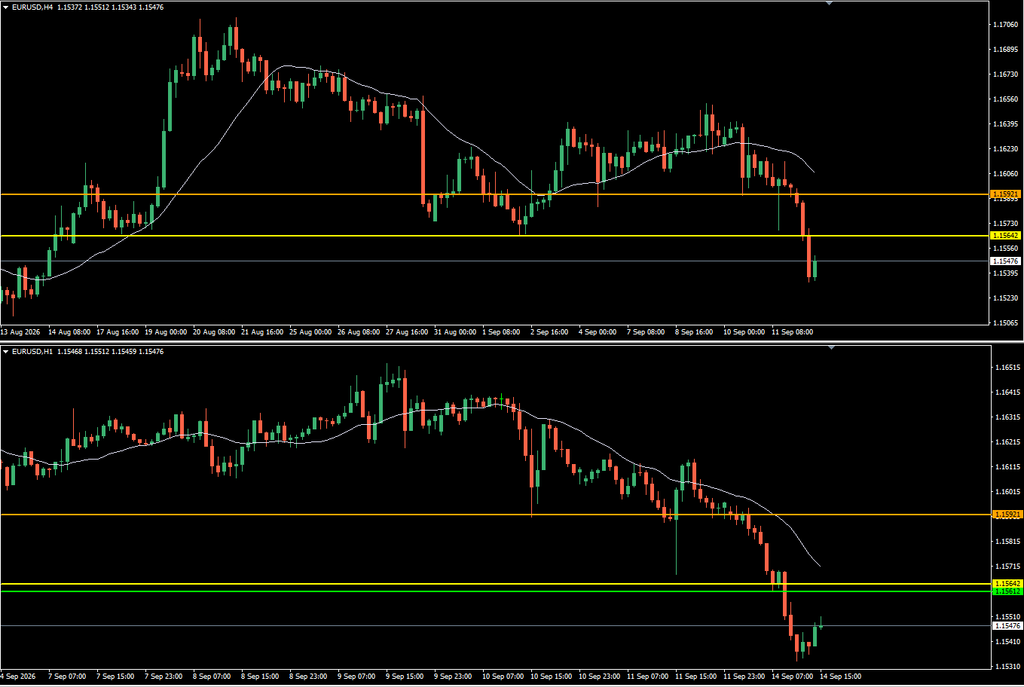The width and height of the screenshot is (1024, 687).
Task: Click the H1 chart shift triangle marker
Action: point(831,347)
